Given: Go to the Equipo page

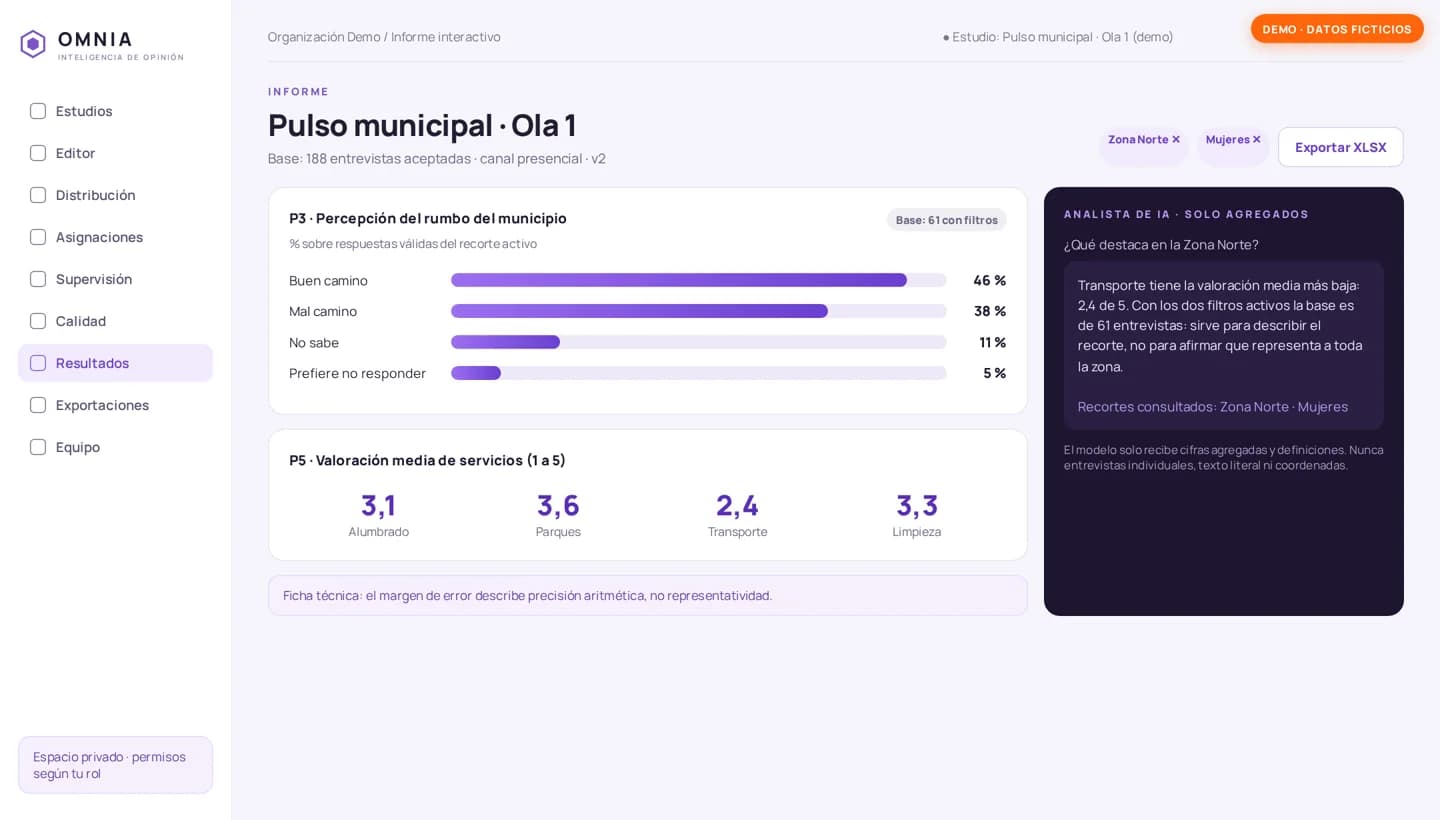Looking at the screenshot, I should click(x=115, y=447).
